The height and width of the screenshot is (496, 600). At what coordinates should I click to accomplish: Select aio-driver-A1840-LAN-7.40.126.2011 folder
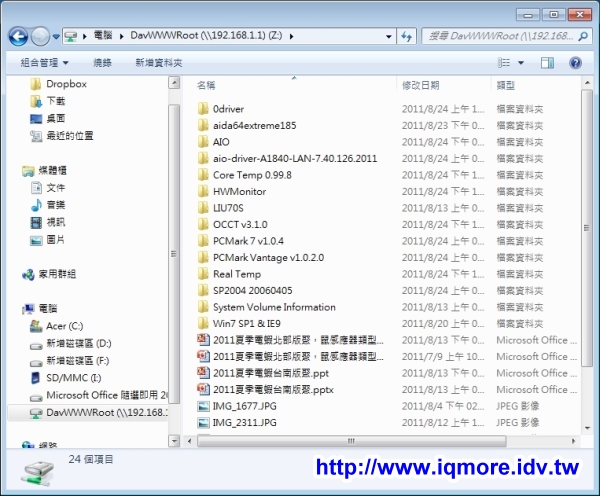295,158
